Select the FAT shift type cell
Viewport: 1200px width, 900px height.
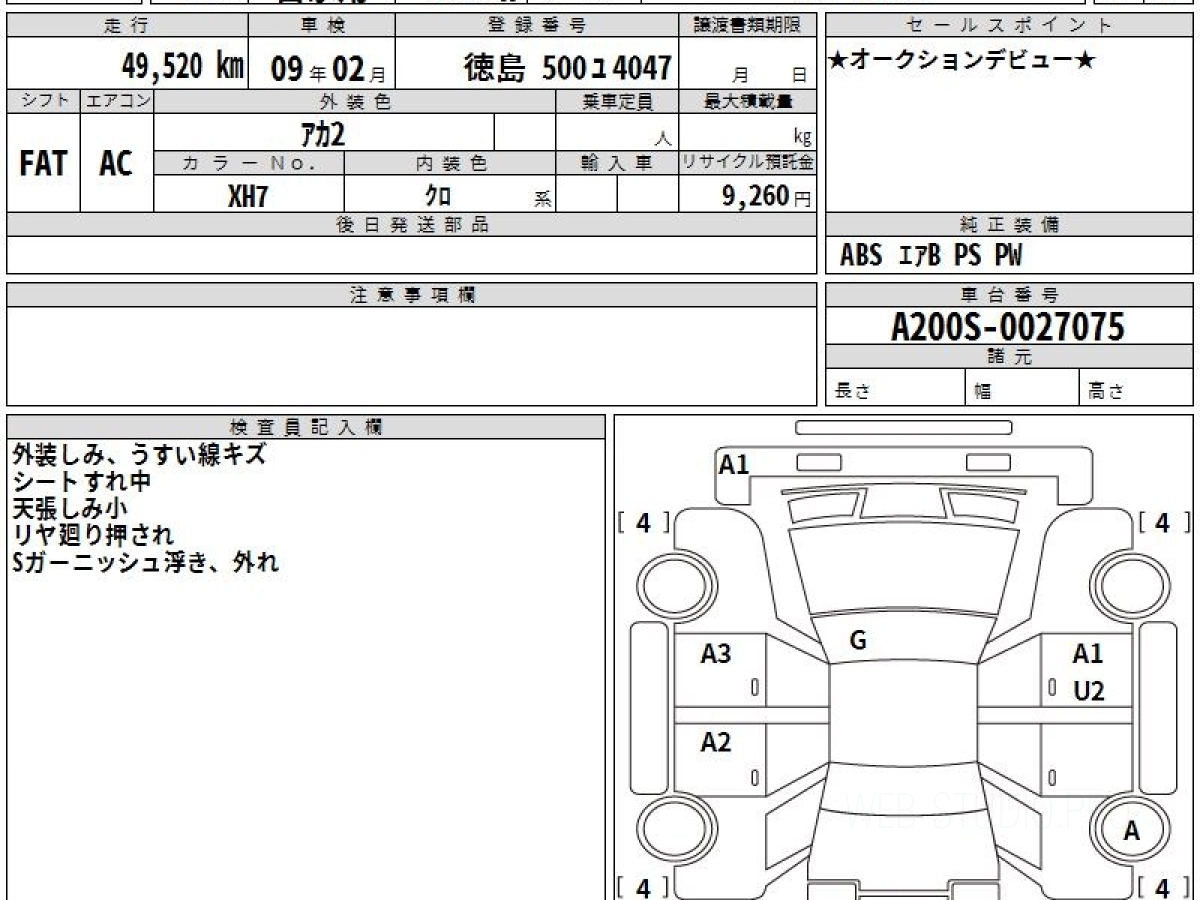pyautogui.click(x=43, y=164)
